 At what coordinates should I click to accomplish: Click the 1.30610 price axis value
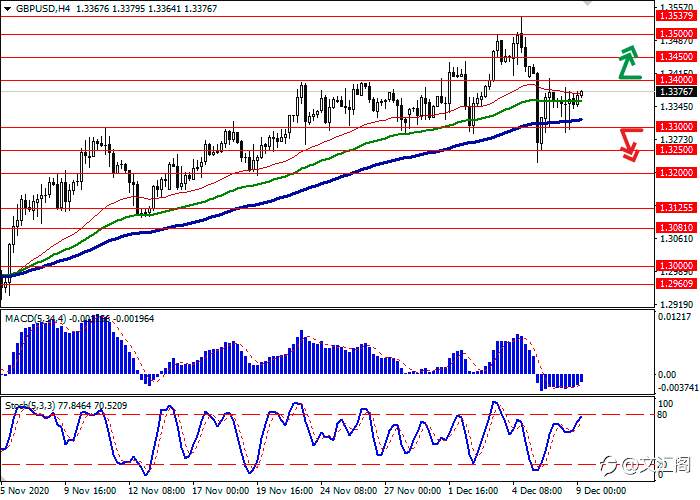pos(677,239)
